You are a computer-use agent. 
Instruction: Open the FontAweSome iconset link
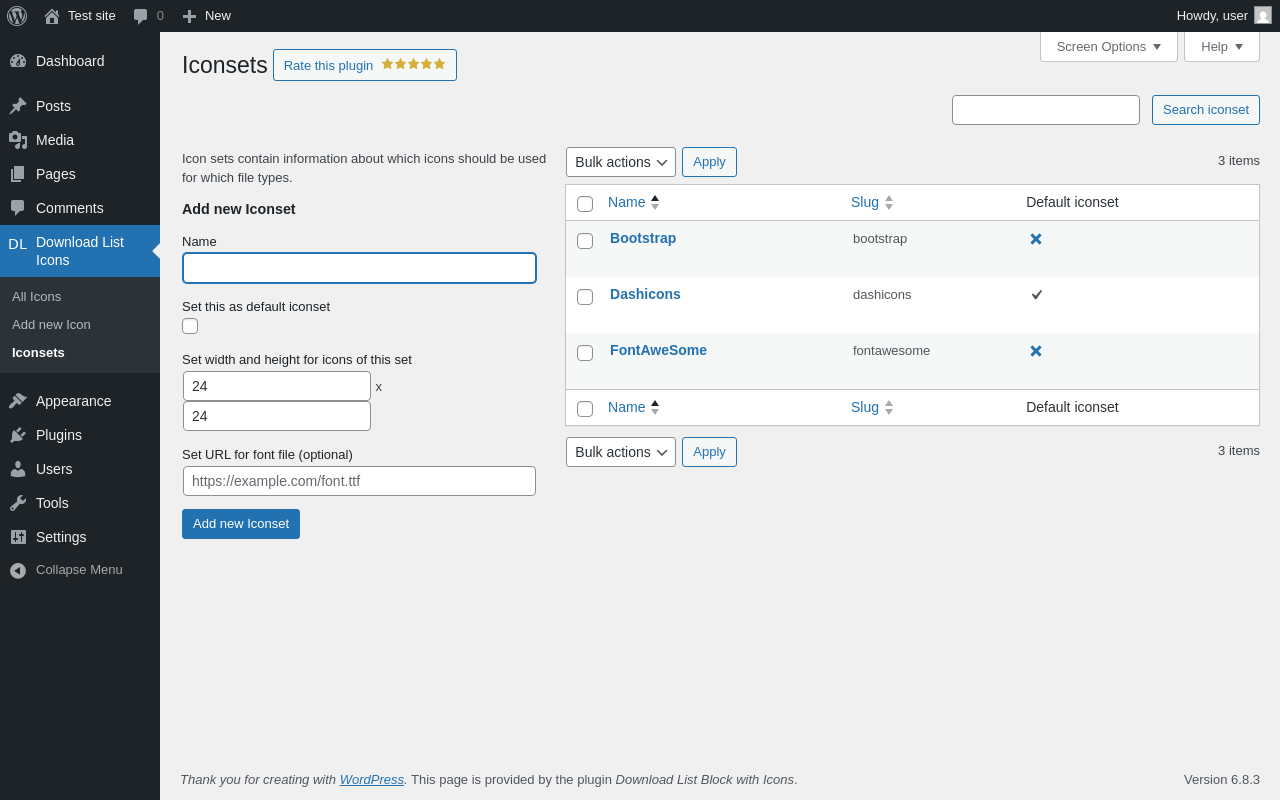[658, 350]
